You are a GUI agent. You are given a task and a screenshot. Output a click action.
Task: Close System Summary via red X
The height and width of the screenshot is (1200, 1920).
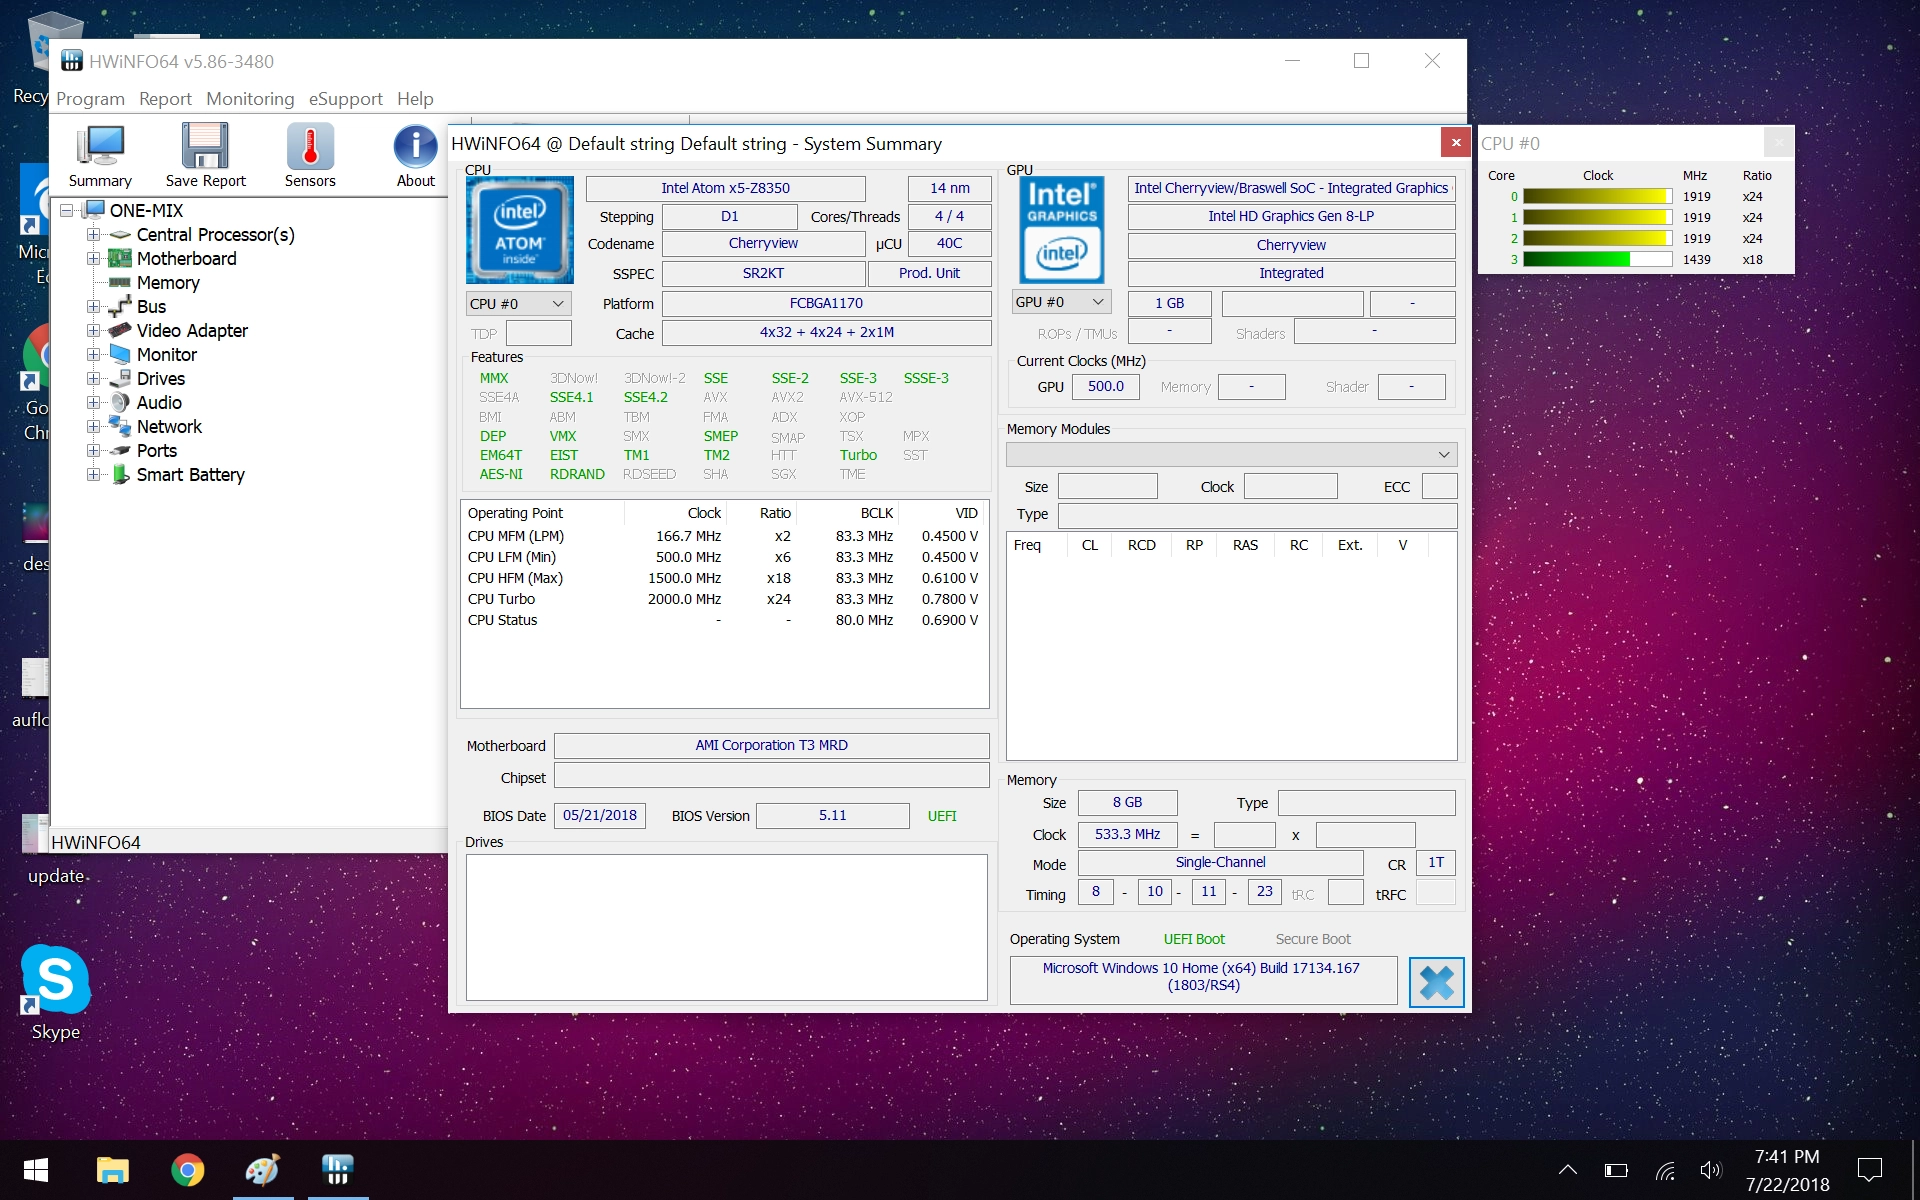pos(1456,143)
